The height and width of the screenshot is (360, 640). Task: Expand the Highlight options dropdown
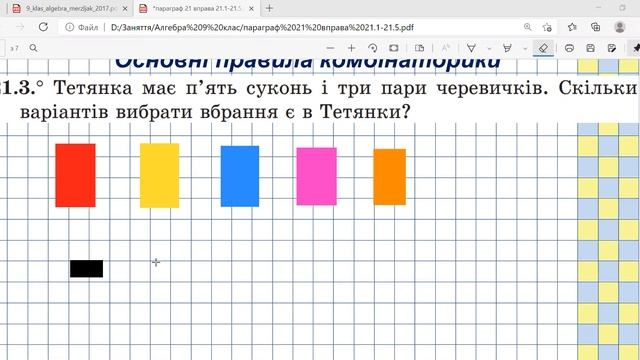(525, 49)
